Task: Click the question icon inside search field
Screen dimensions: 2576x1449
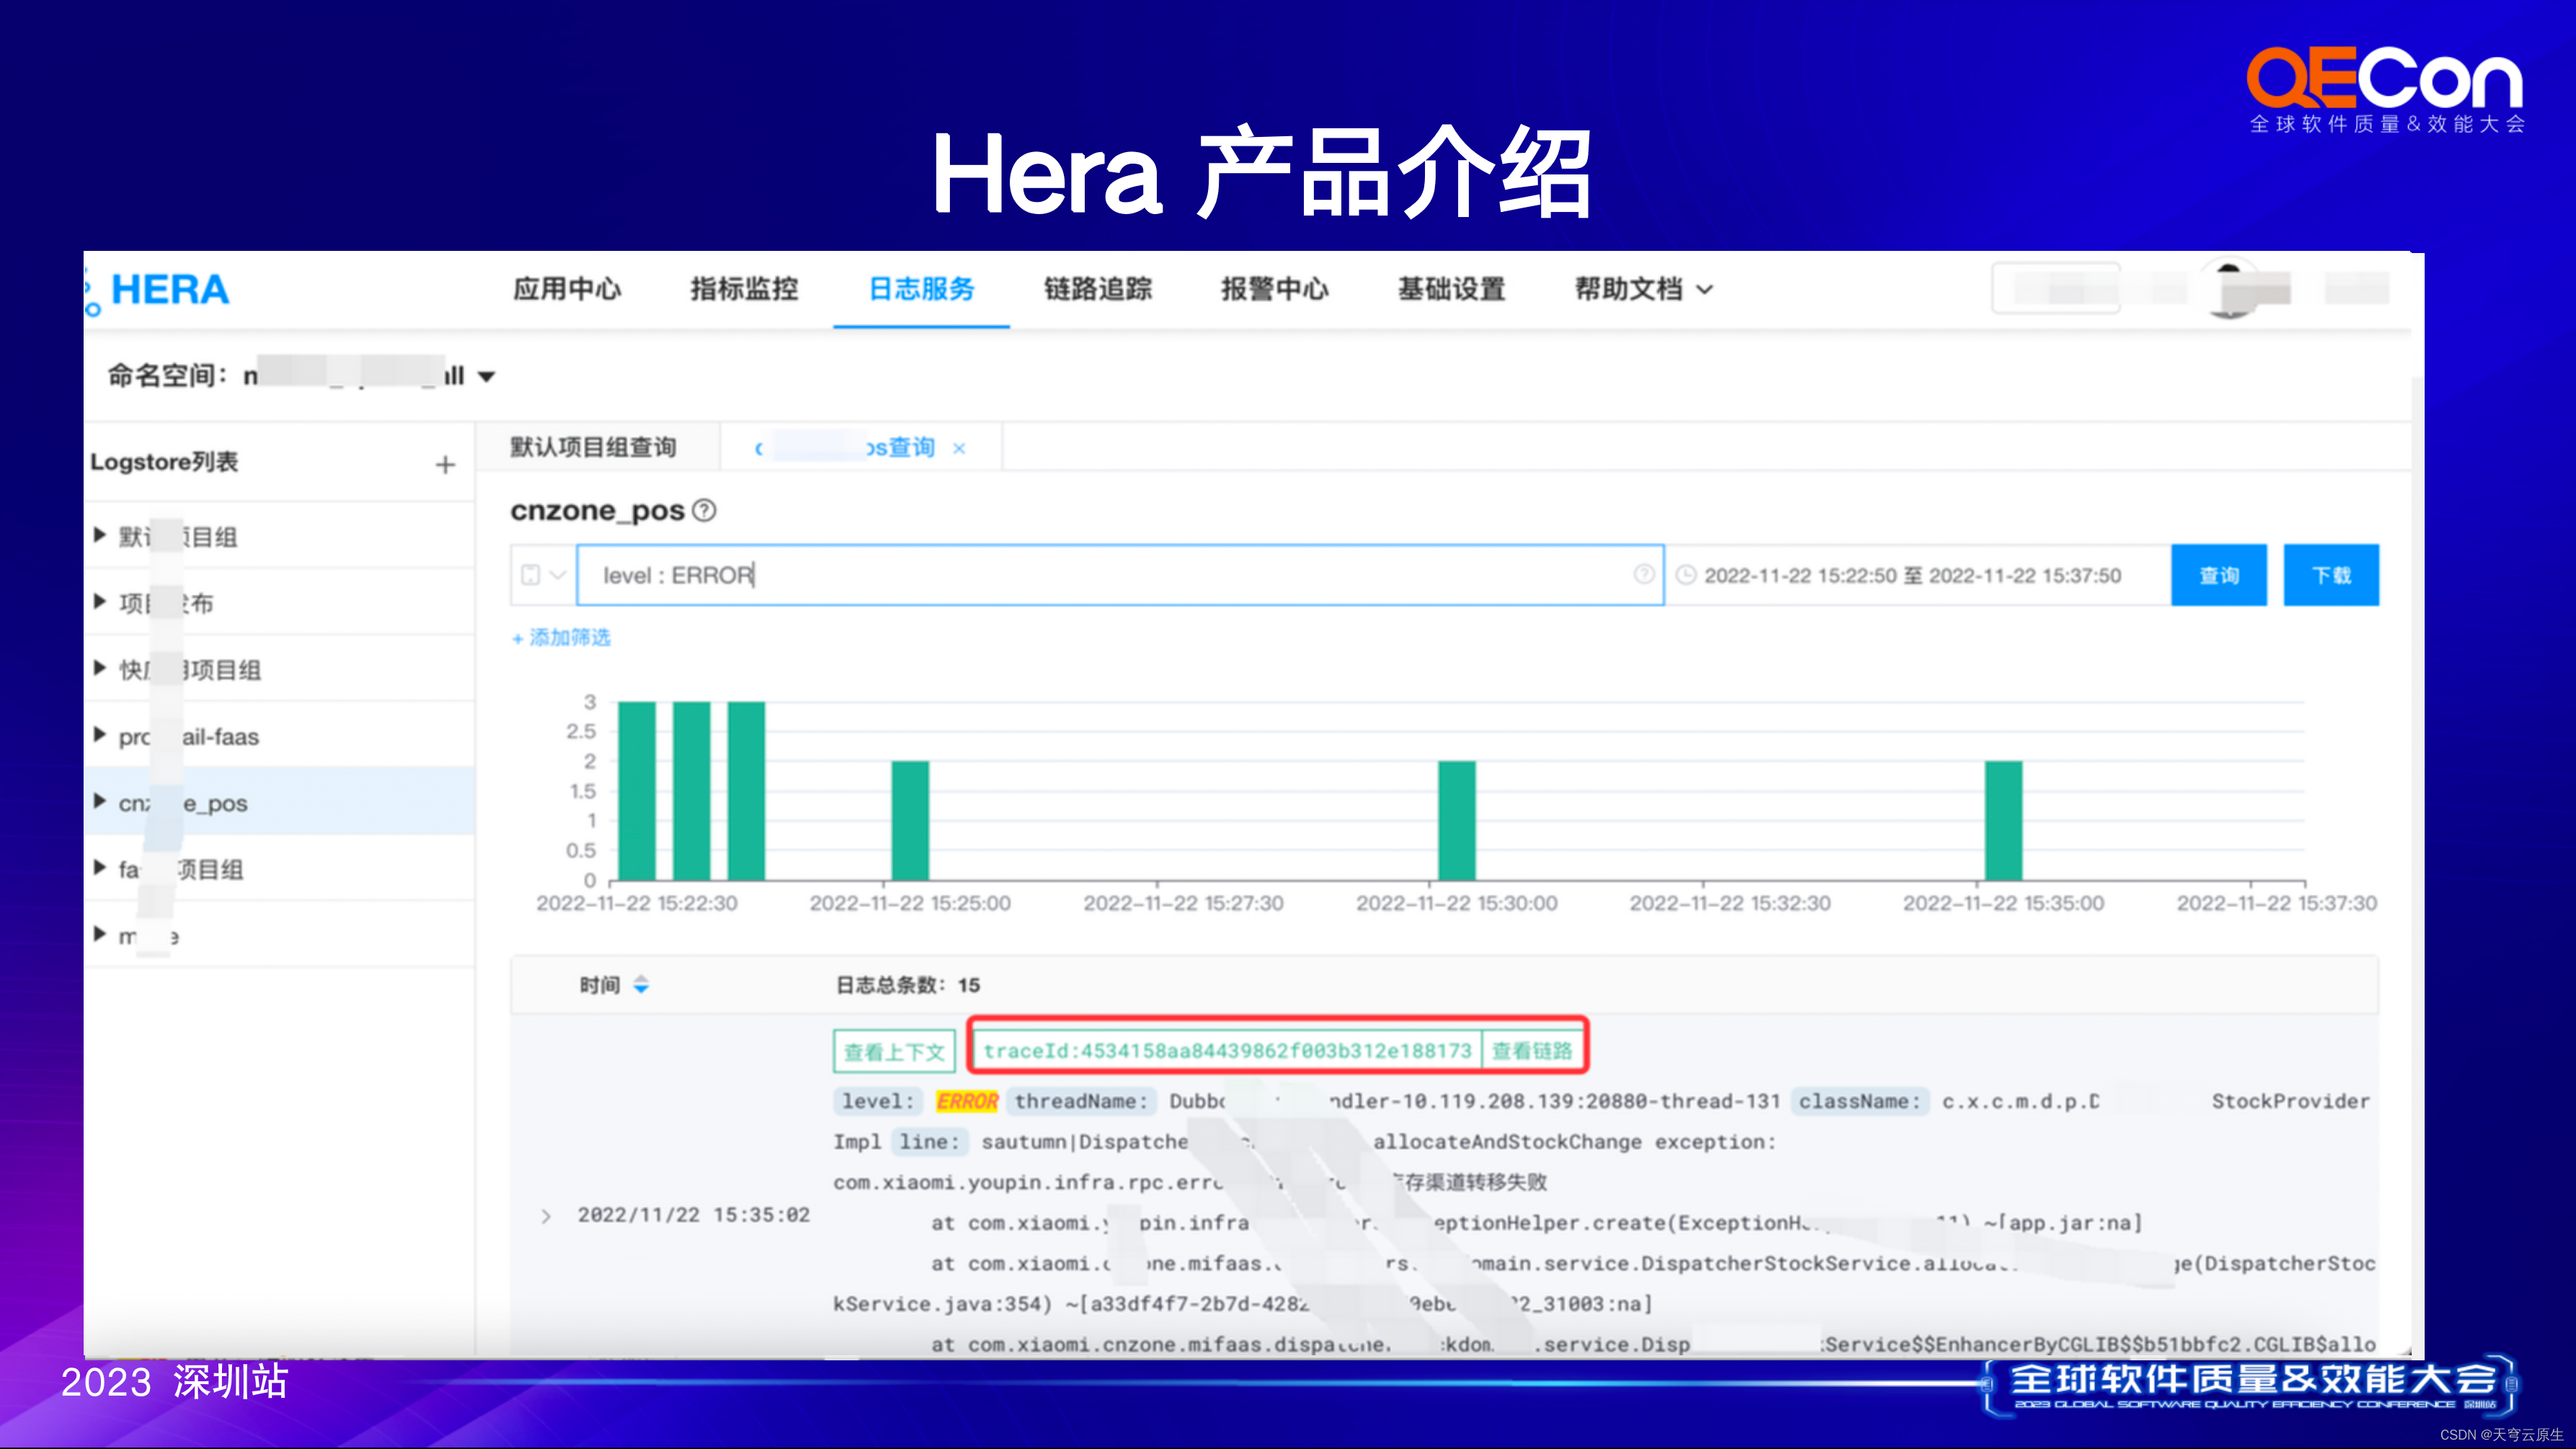Action: pos(1643,574)
